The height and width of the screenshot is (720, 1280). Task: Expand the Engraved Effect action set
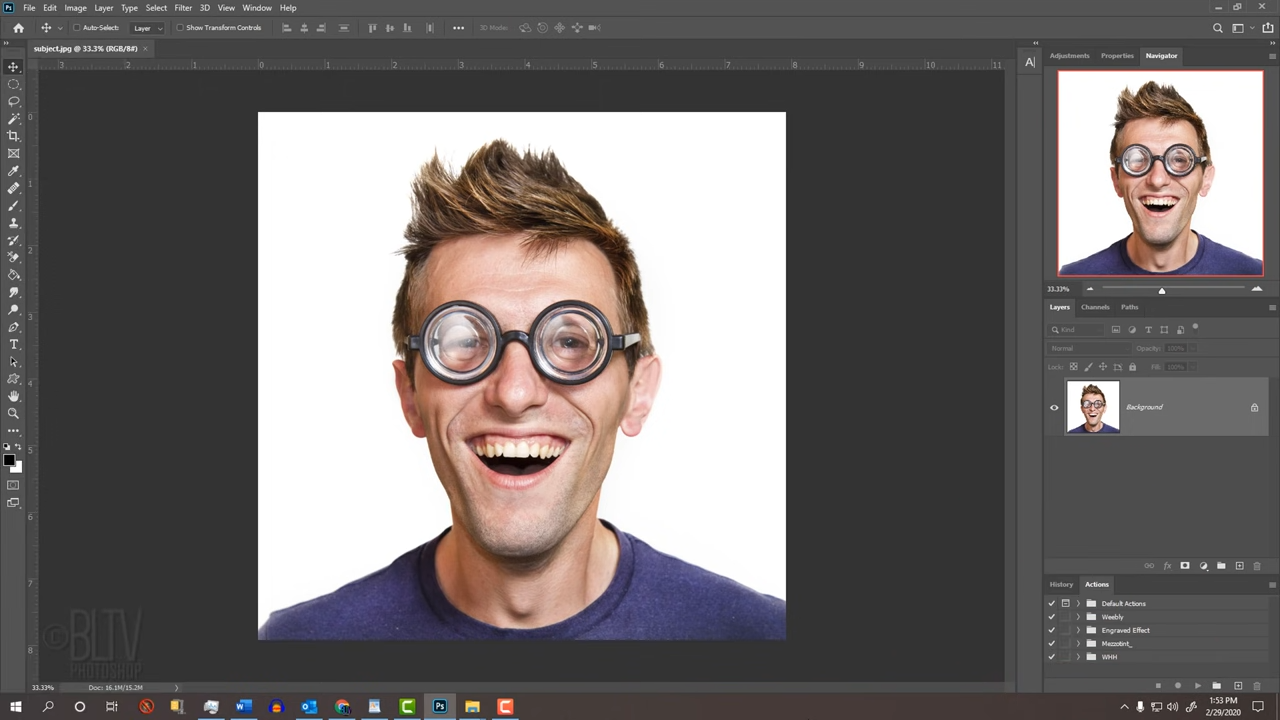(x=1078, y=630)
